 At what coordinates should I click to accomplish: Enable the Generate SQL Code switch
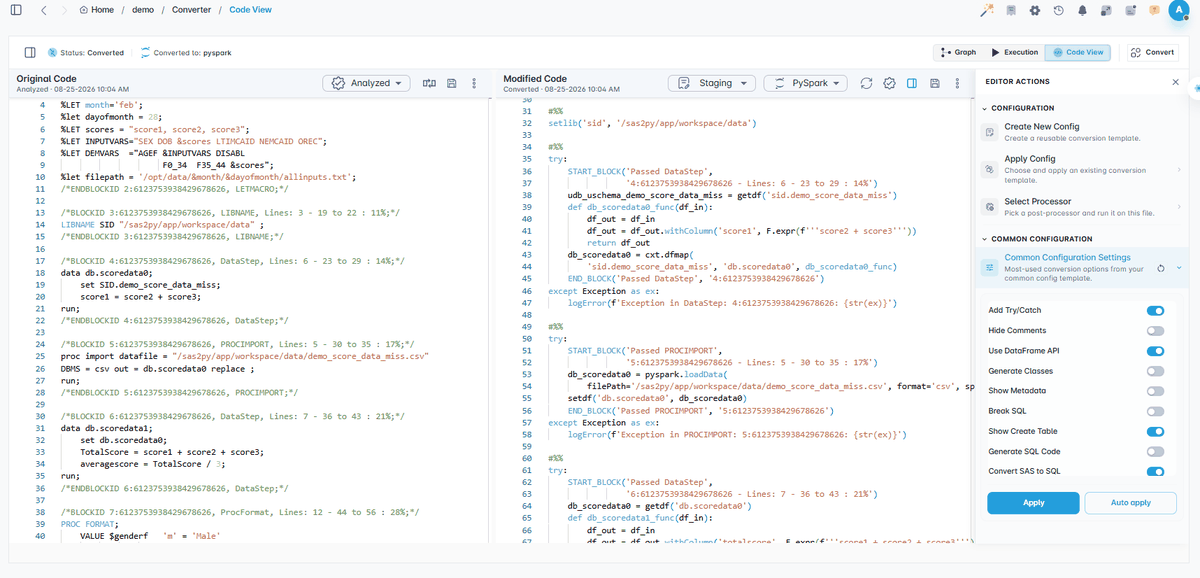(1155, 451)
